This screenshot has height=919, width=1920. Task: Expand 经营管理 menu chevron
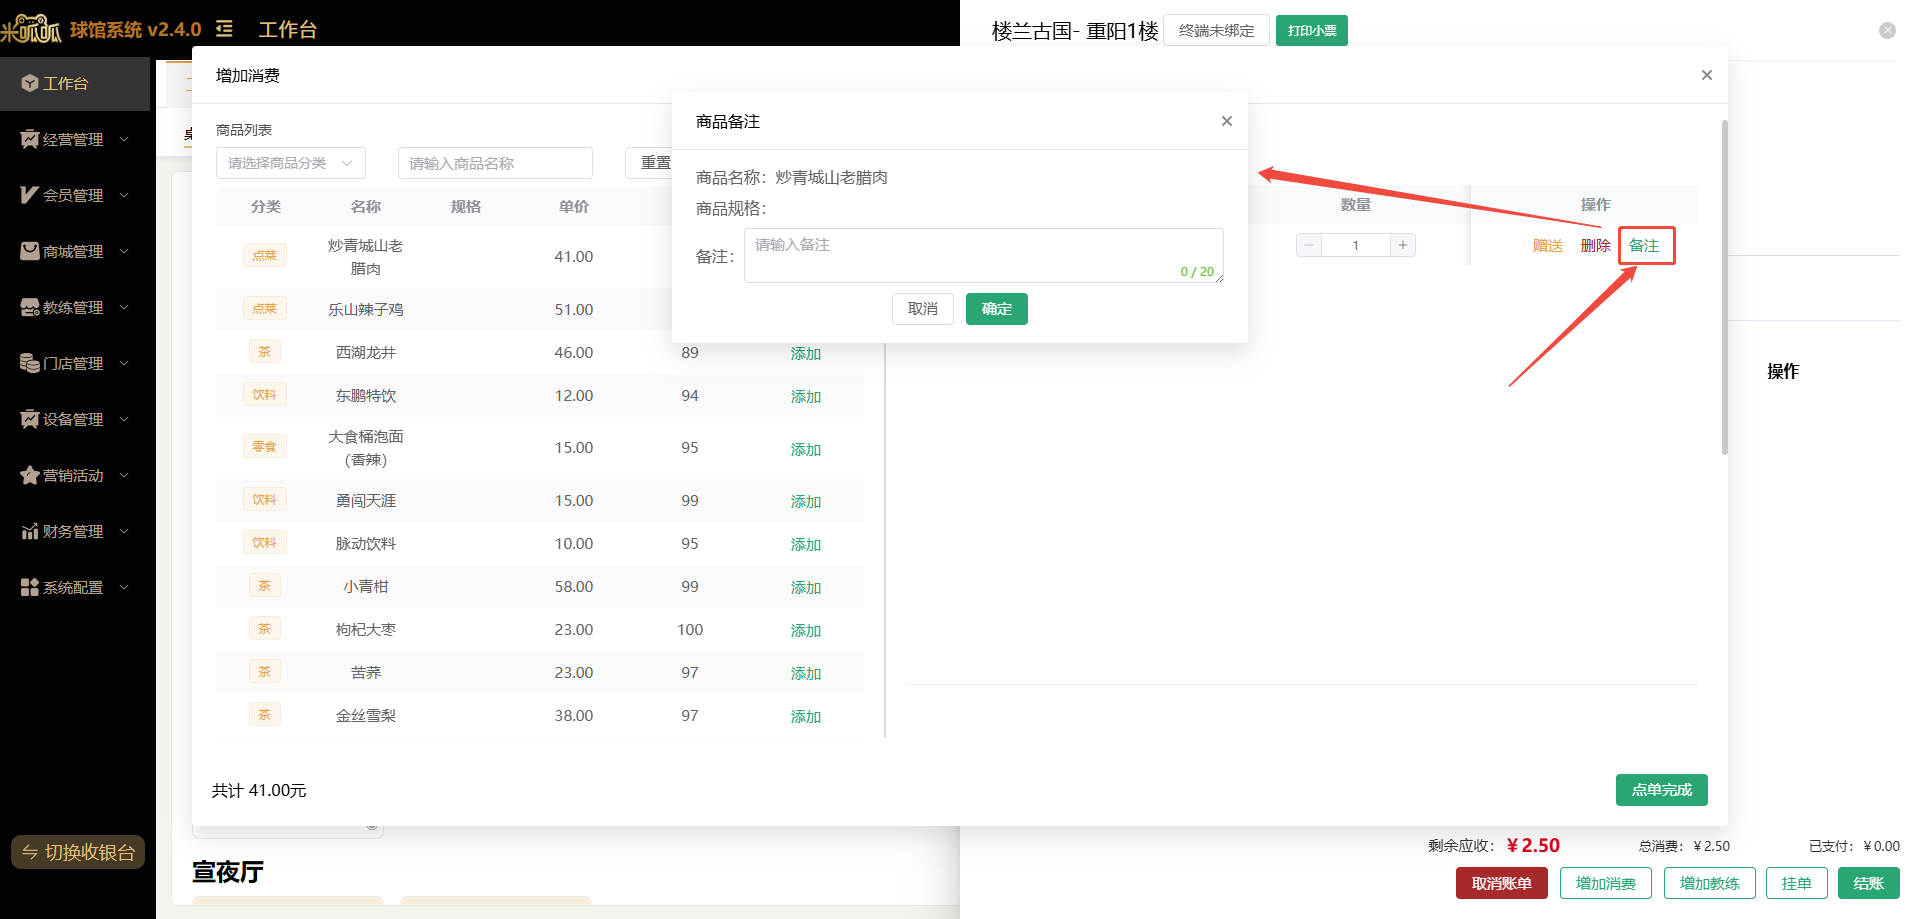(124, 139)
